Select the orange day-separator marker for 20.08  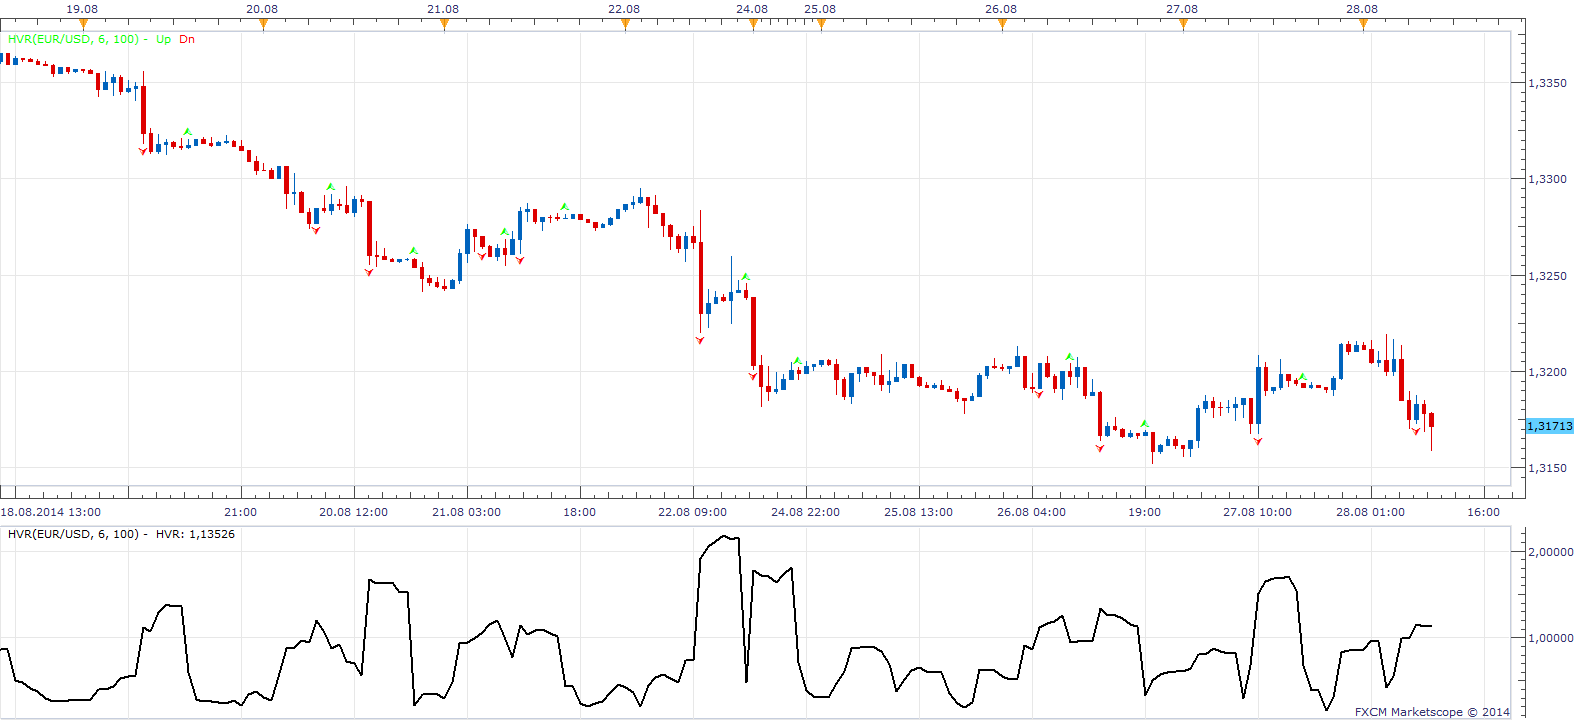263,25
